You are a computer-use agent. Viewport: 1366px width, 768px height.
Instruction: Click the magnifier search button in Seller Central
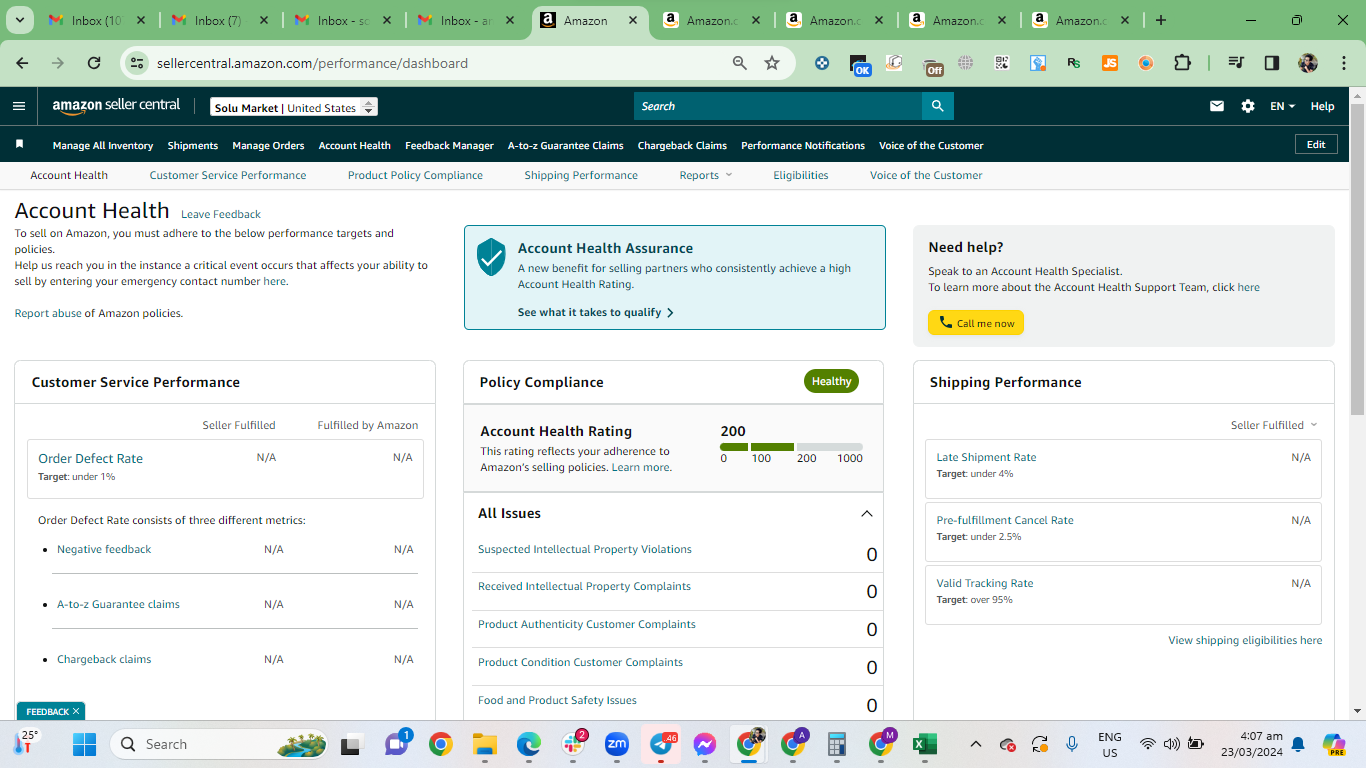pos(937,106)
